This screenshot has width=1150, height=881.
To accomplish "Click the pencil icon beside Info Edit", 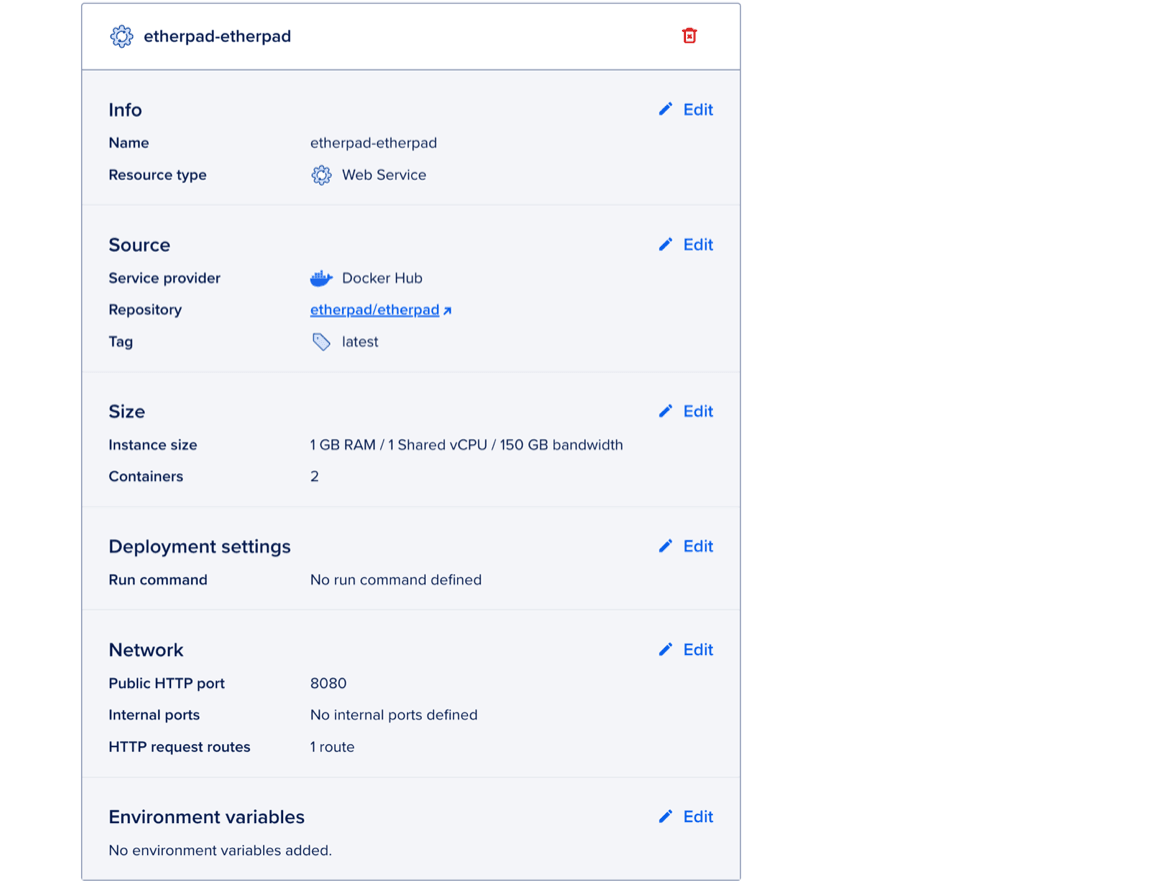I will pyautogui.click(x=665, y=109).
